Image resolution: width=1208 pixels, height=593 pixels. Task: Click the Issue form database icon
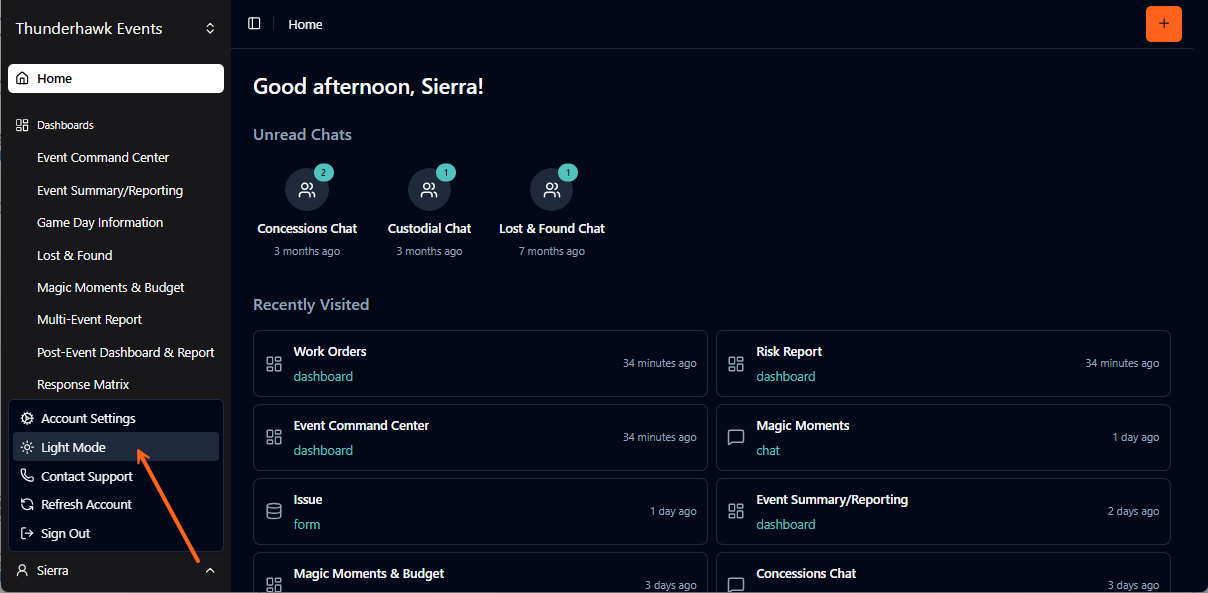pyautogui.click(x=274, y=512)
